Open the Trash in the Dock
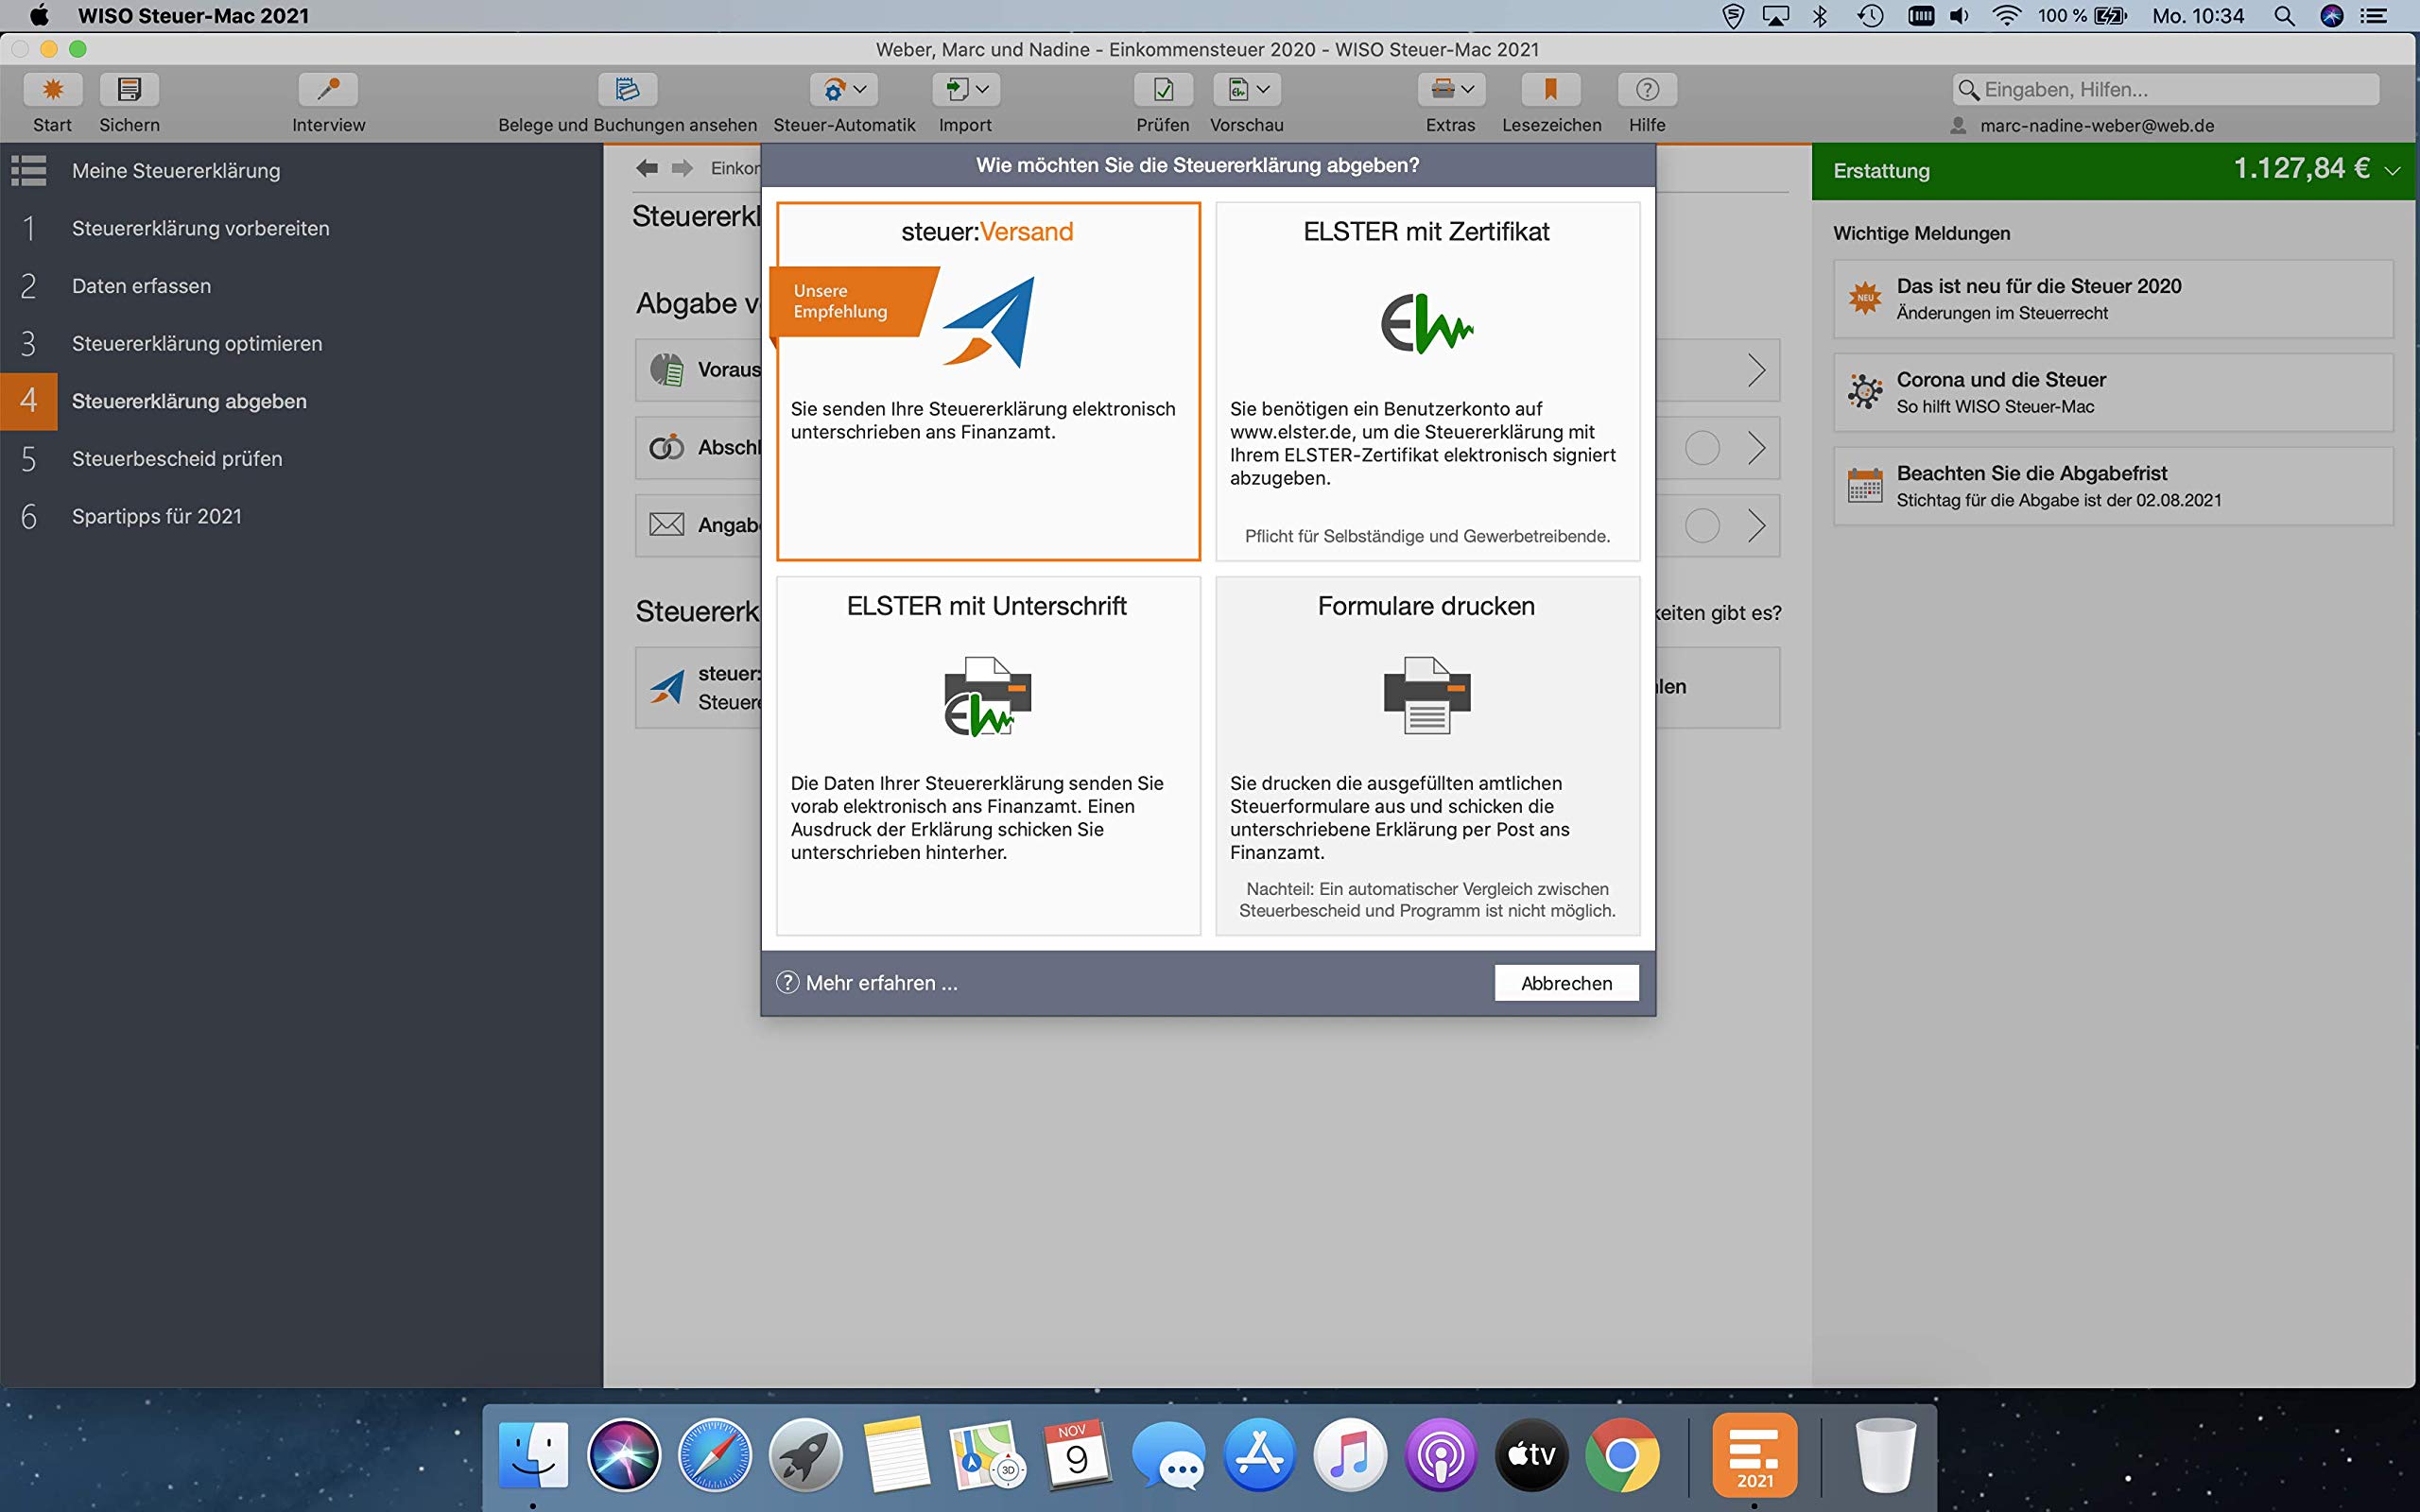 coord(1885,1455)
